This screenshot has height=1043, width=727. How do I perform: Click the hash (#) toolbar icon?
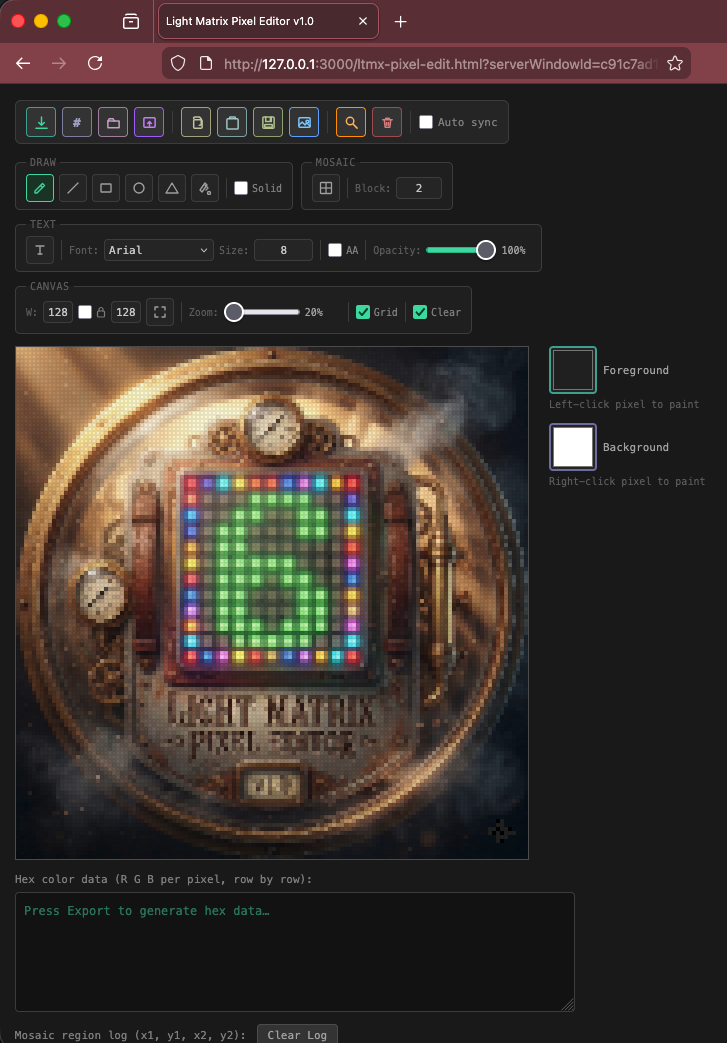[77, 122]
